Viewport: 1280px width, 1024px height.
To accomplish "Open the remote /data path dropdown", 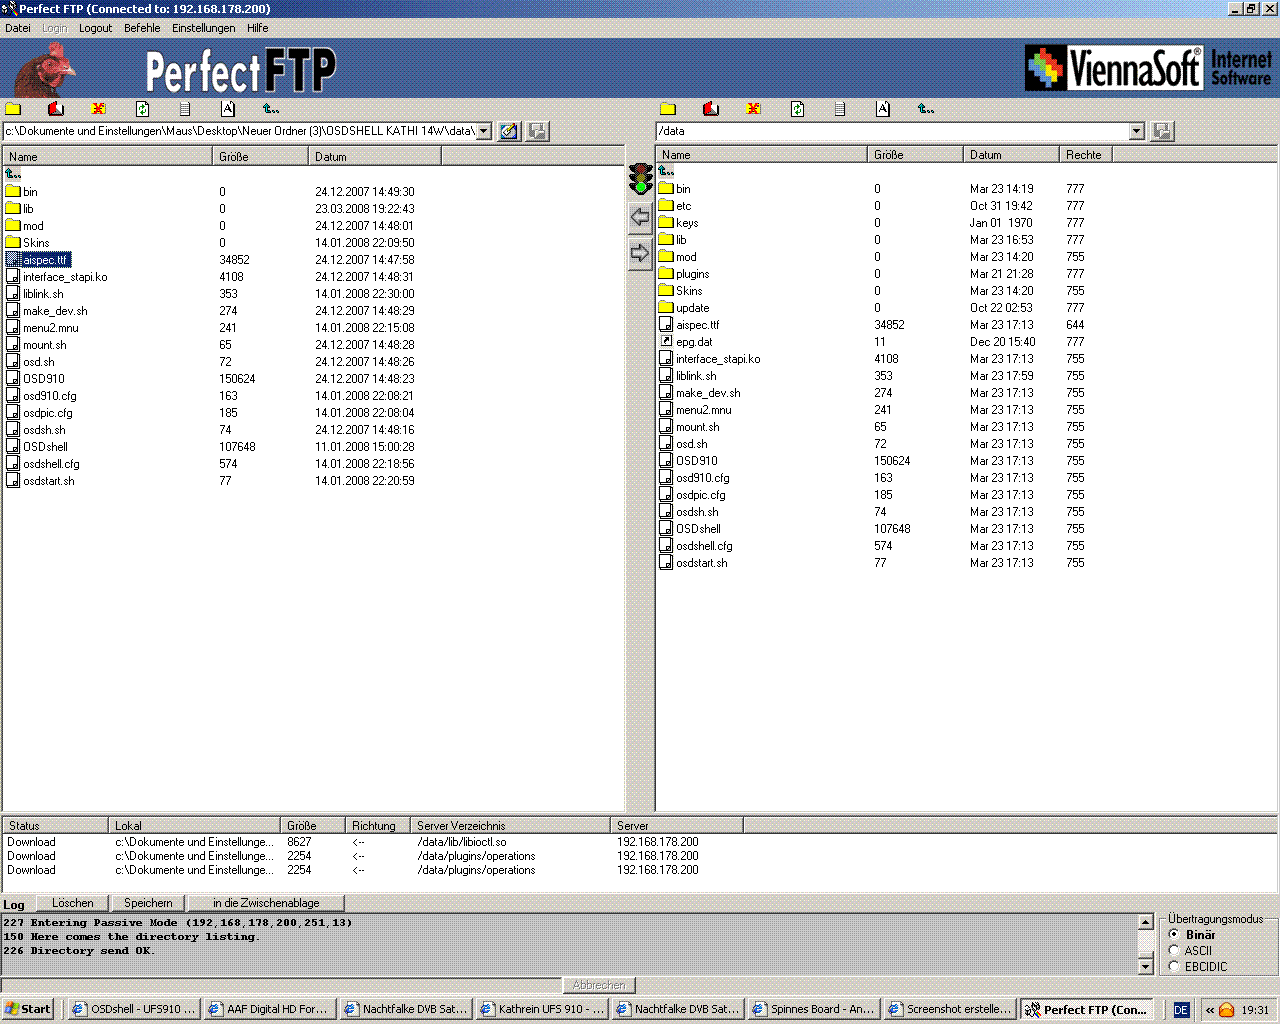I will click(x=1136, y=131).
